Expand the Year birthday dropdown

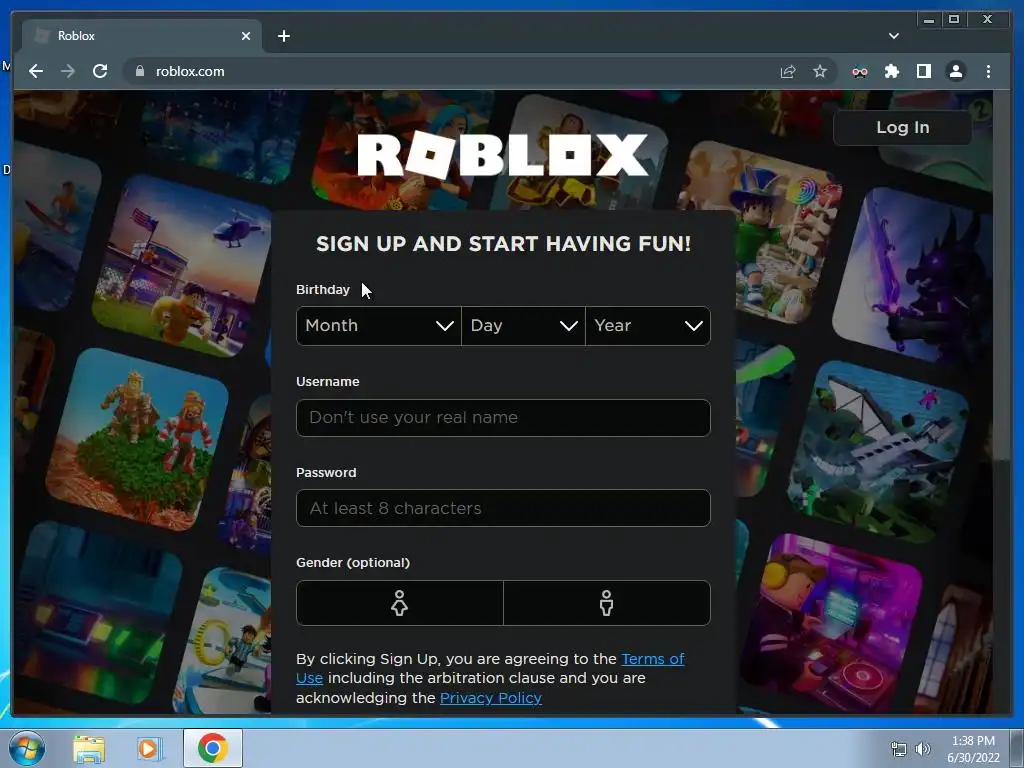coord(648,326)
